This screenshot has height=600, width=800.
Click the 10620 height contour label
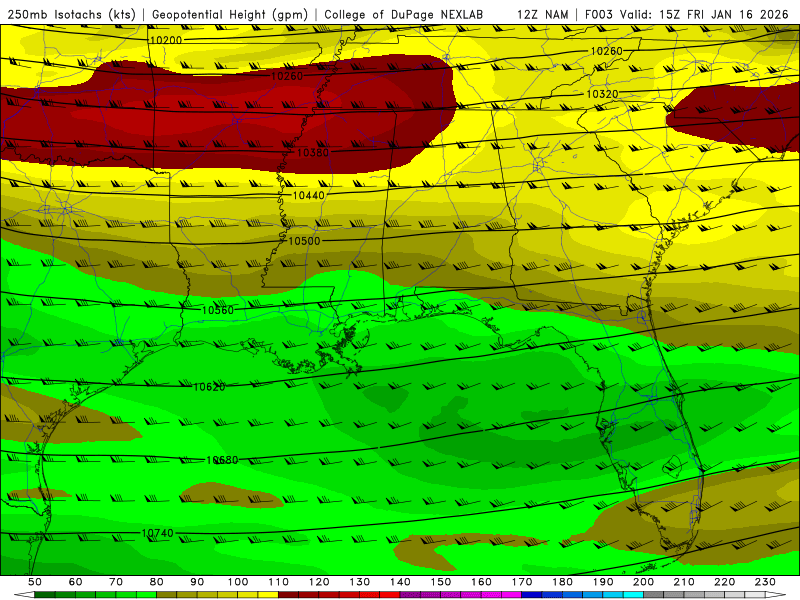(209, 387)
